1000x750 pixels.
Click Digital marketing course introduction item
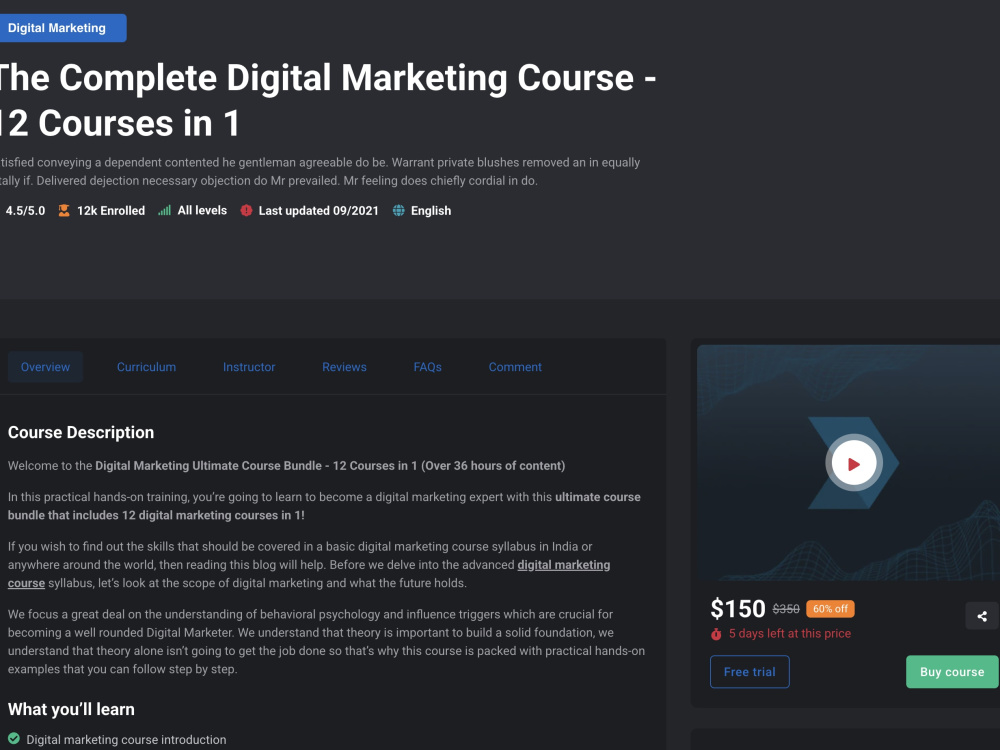click(126, 739)
